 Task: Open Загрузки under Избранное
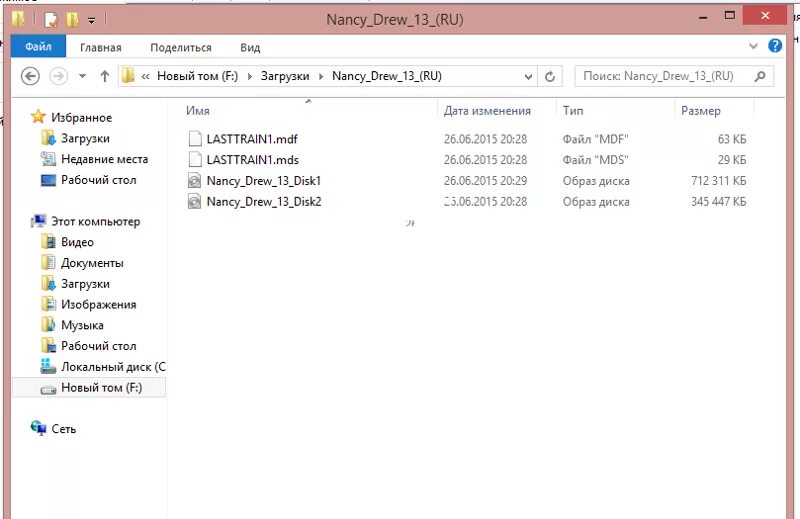click(x=85, y=138)
